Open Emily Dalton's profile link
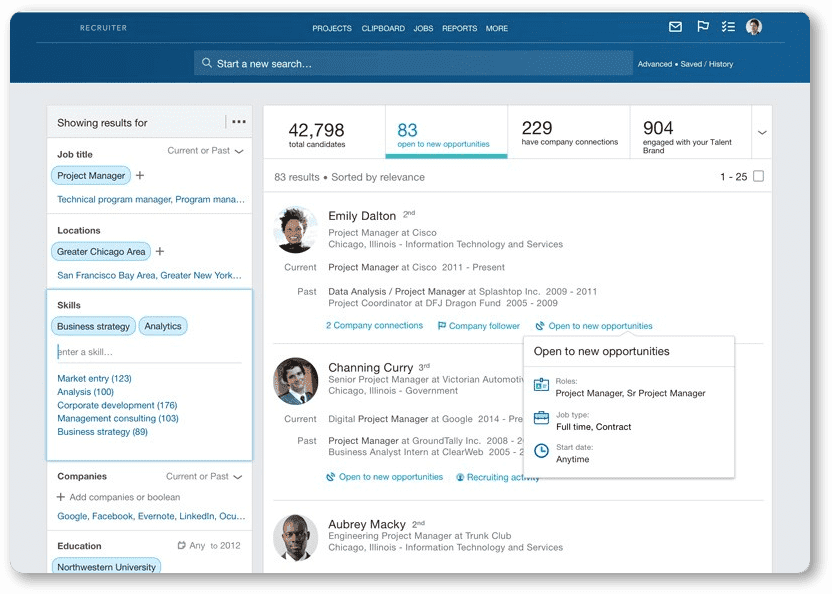 point(362,216)
